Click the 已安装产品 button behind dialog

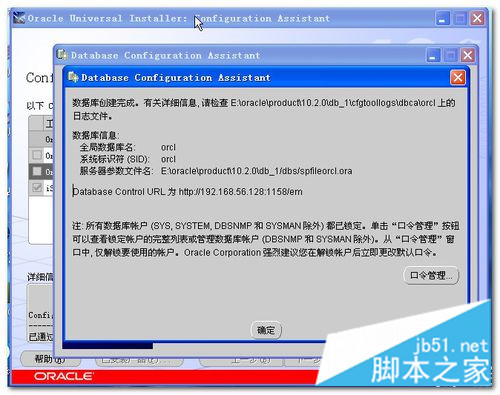139,360
